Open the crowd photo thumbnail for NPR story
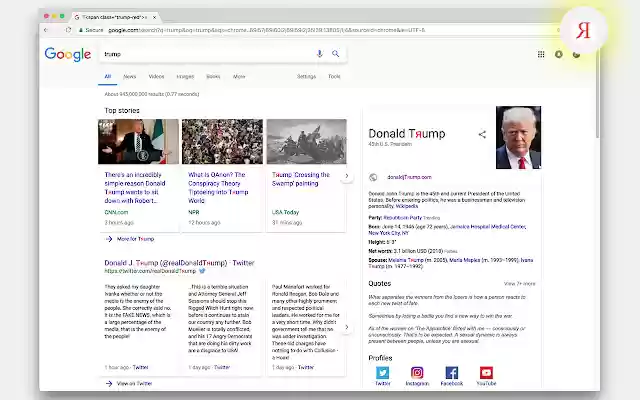 click(222, 142)
